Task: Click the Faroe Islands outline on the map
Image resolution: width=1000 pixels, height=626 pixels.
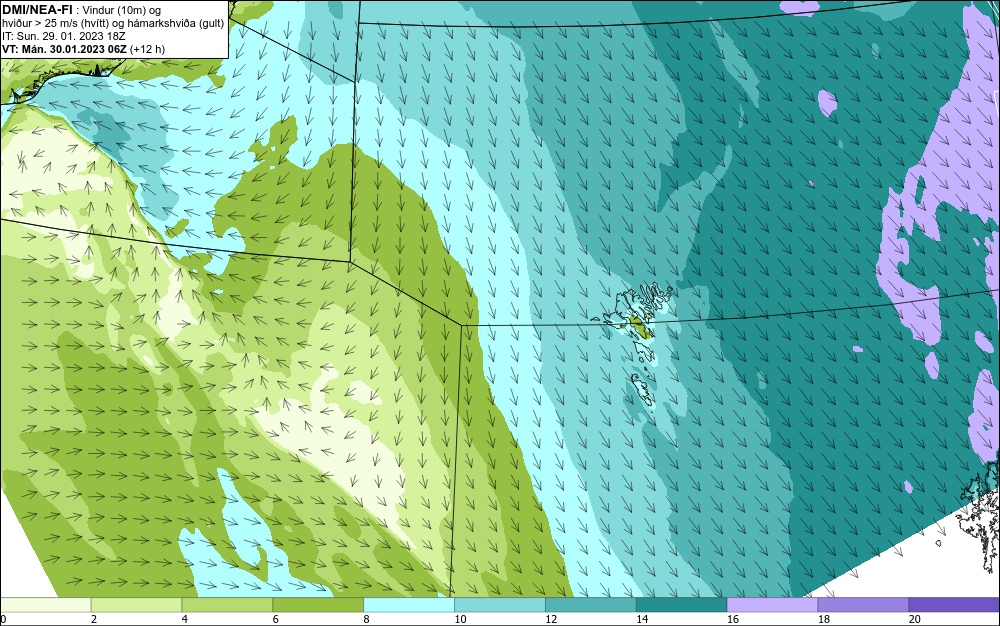Action: [x=633, y=344]
